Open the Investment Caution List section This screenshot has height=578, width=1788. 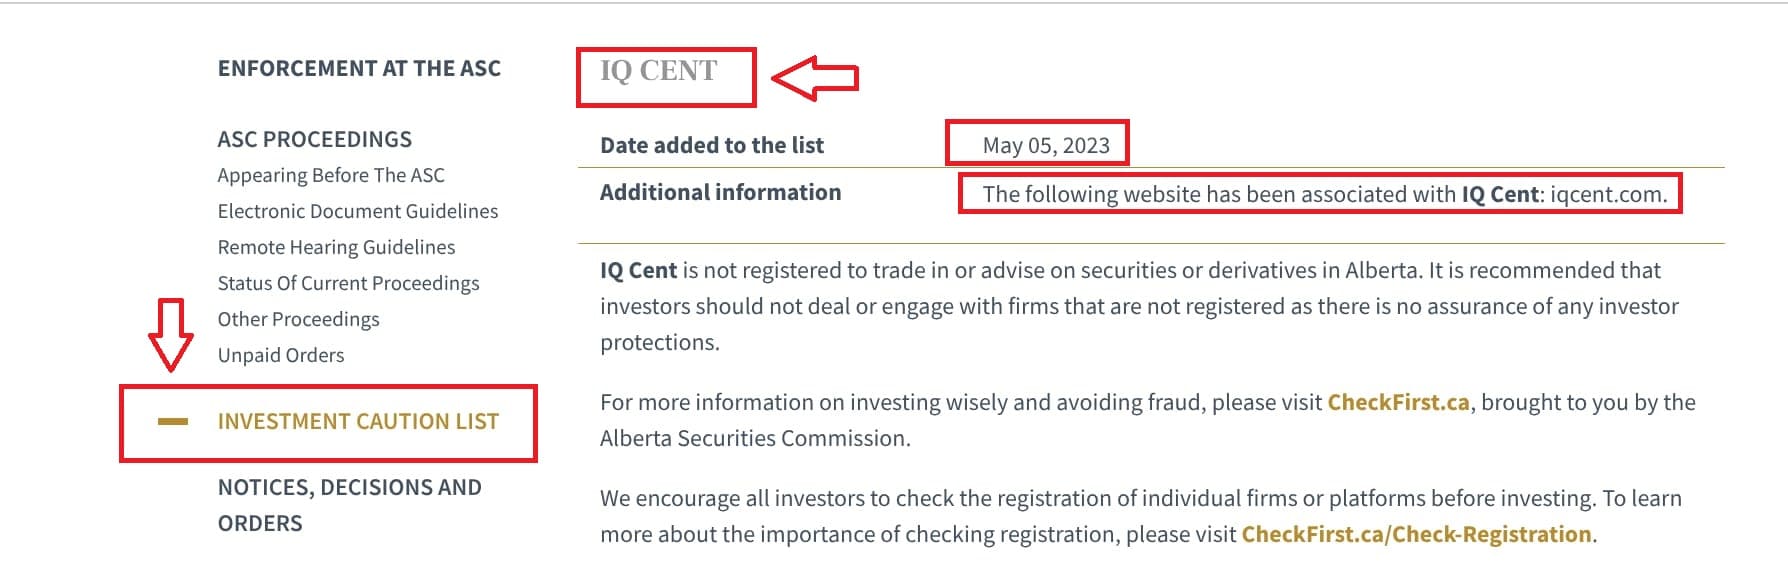click(x=358, y=422)
